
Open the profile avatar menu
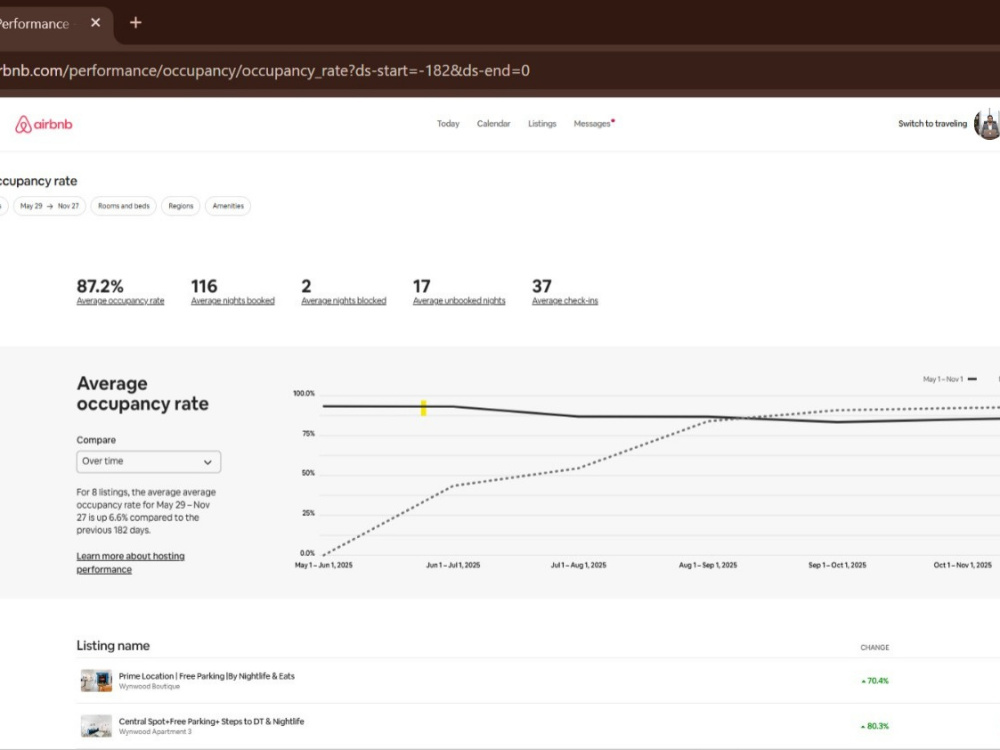987,124
